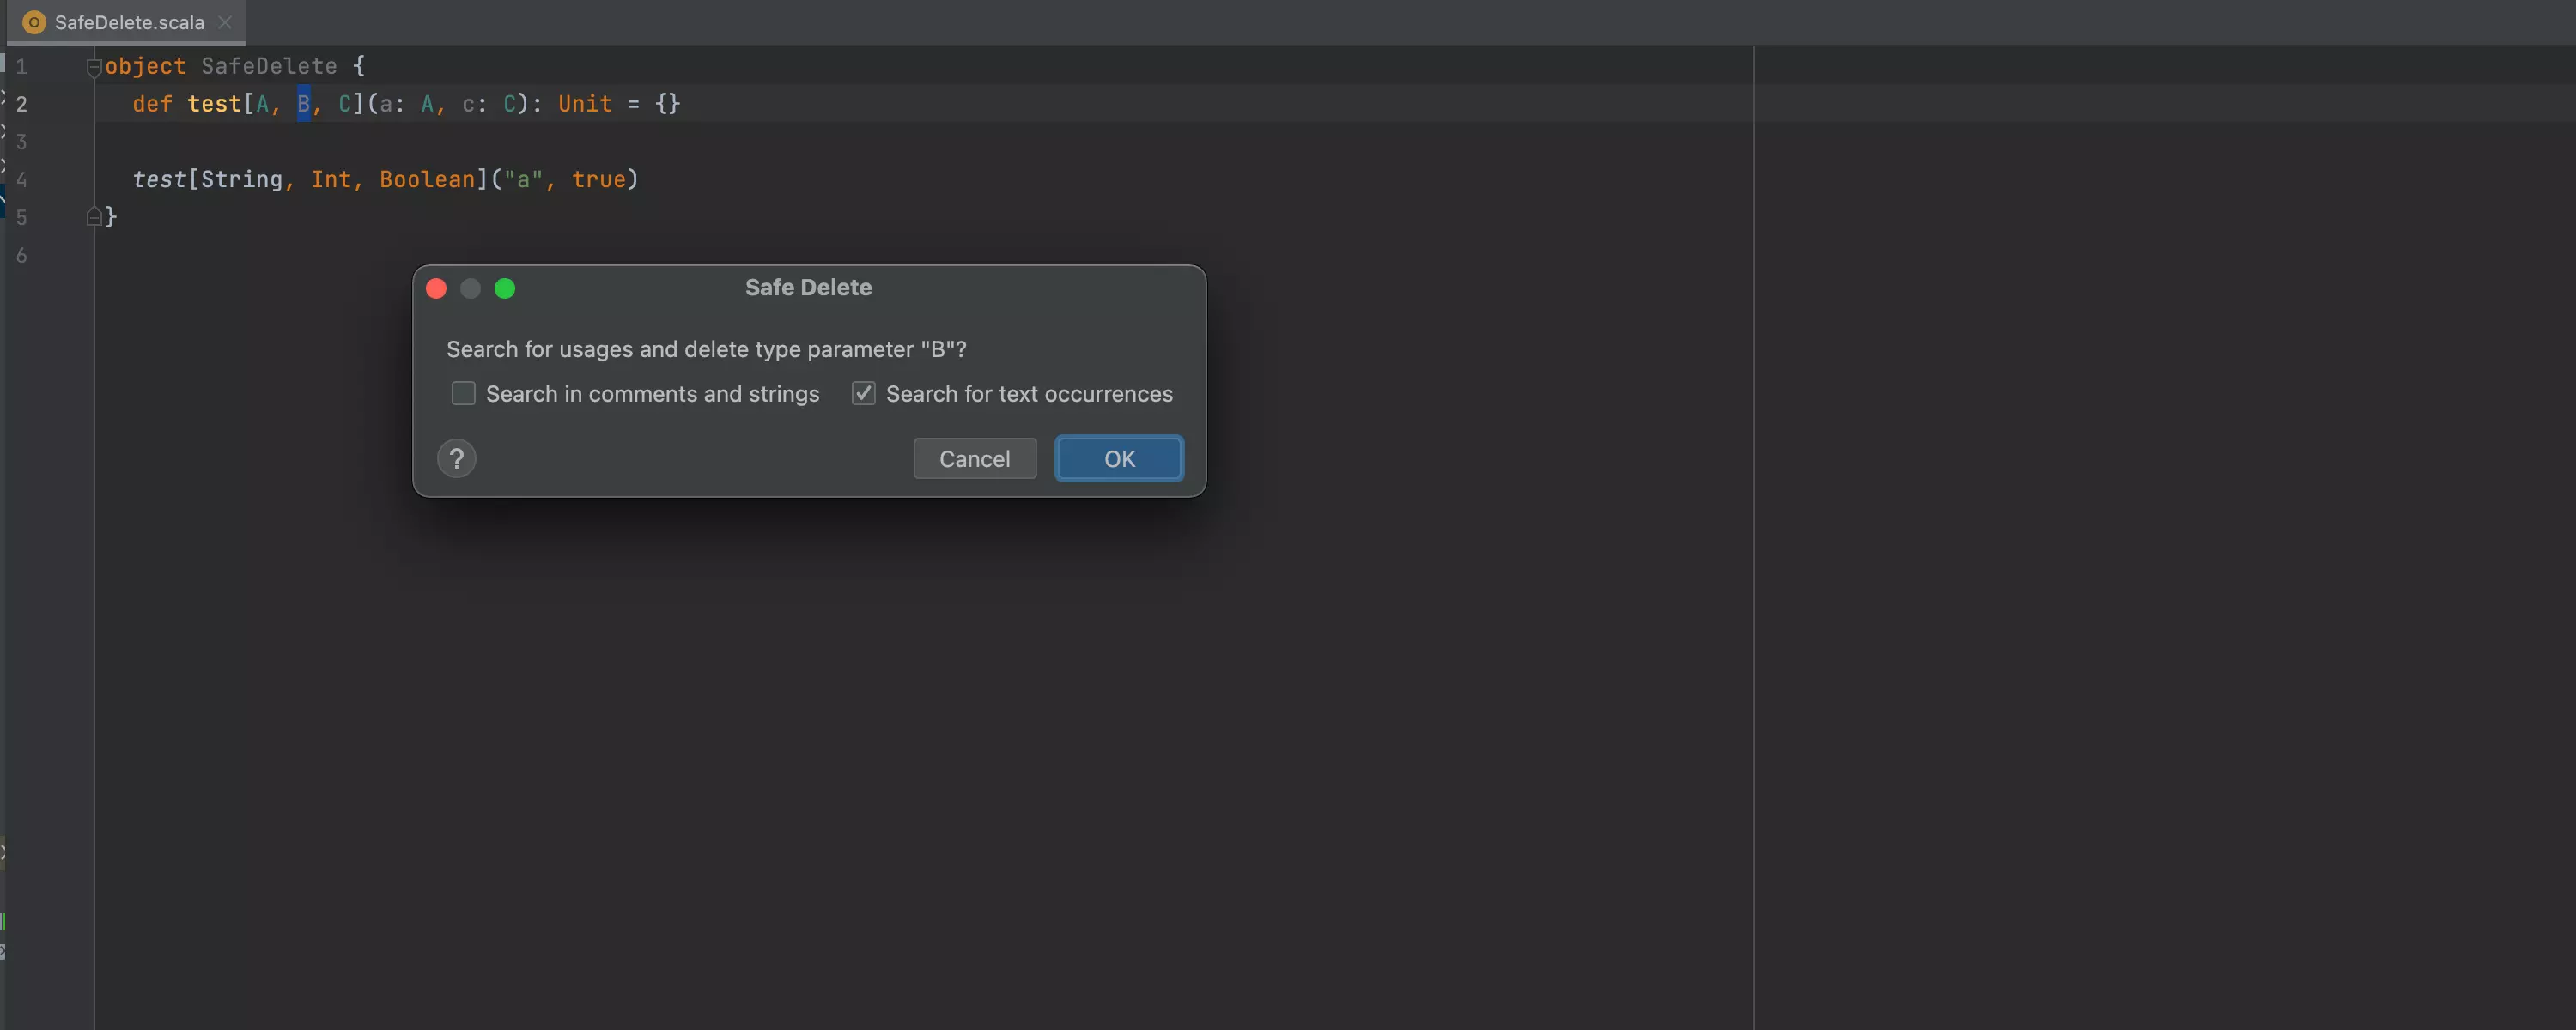Click the collapse arrow on line 5 block

[x=90, y=217]
